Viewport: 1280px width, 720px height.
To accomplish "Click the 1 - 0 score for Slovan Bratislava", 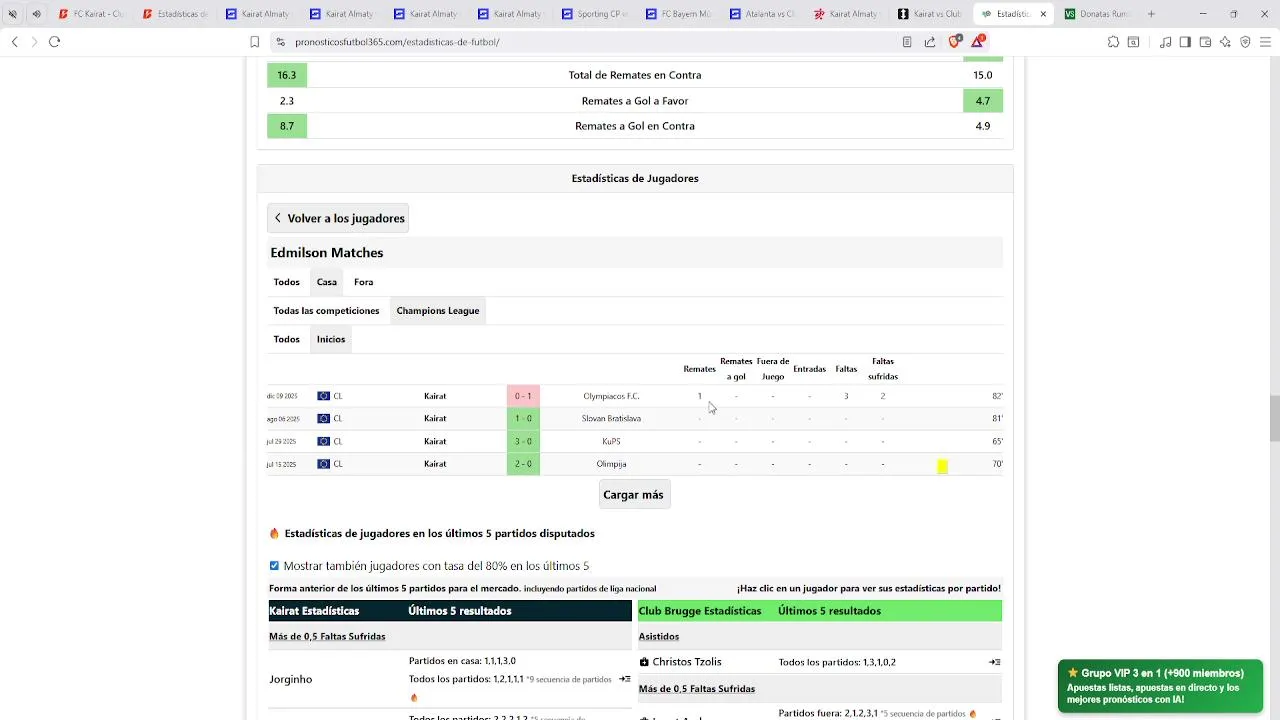I will click(x=523, y=419).
